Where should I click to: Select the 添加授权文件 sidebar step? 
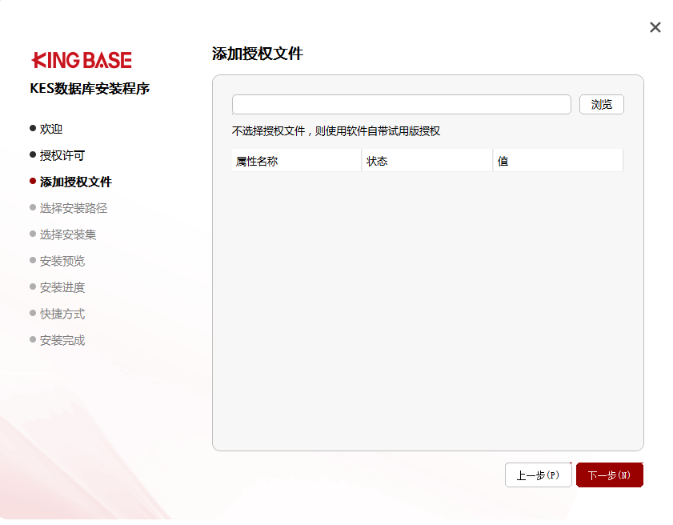tap(75, 182)
